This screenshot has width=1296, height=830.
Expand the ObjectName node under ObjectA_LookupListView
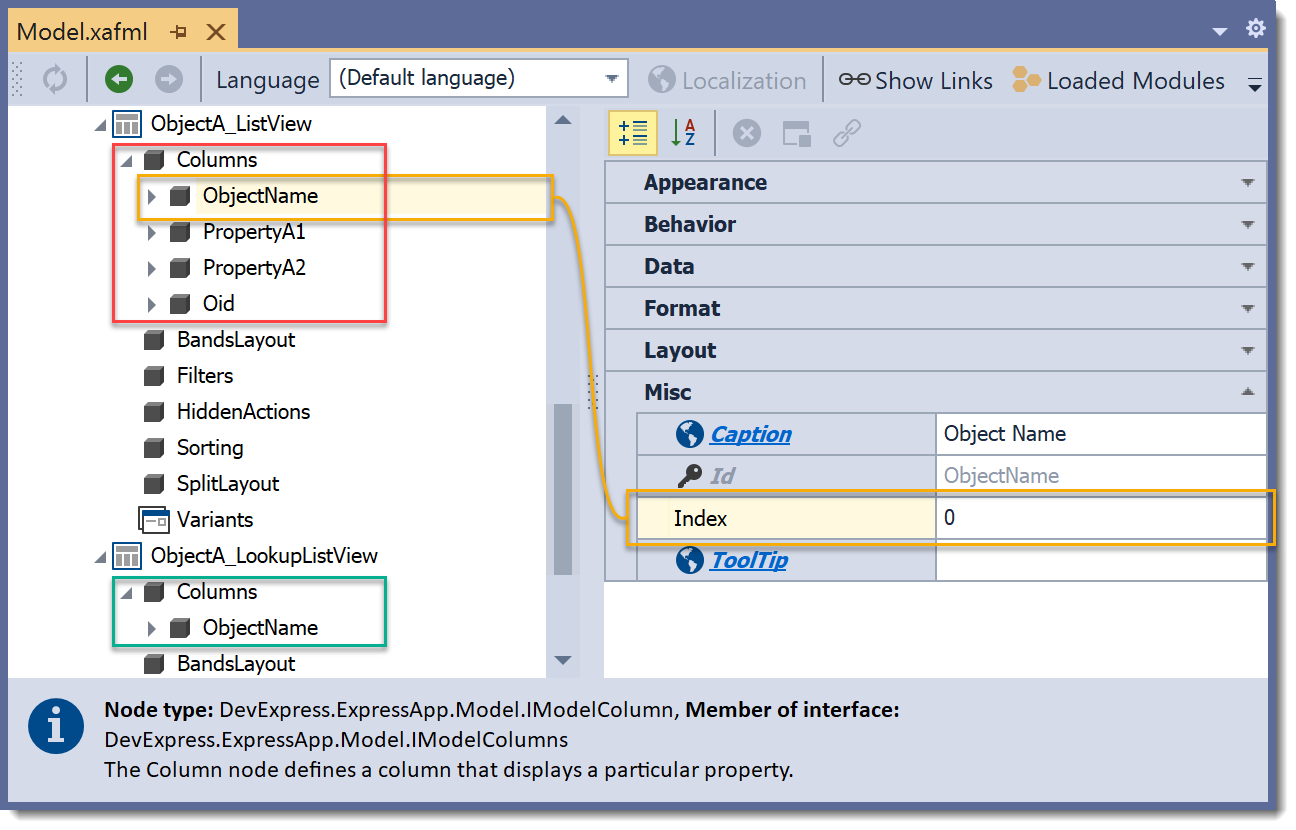[153, 627]
